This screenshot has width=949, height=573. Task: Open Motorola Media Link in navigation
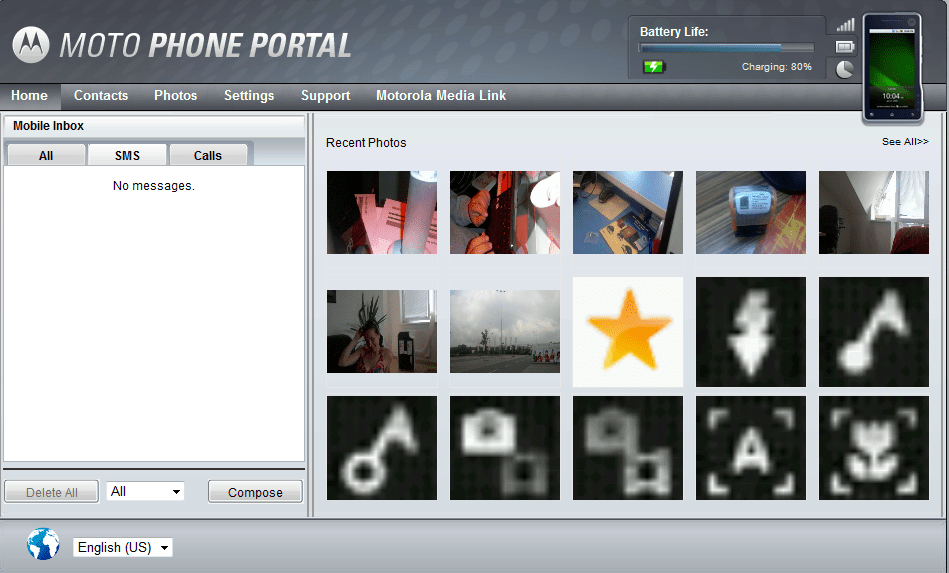pyautogui.click(x=441, y=96)
